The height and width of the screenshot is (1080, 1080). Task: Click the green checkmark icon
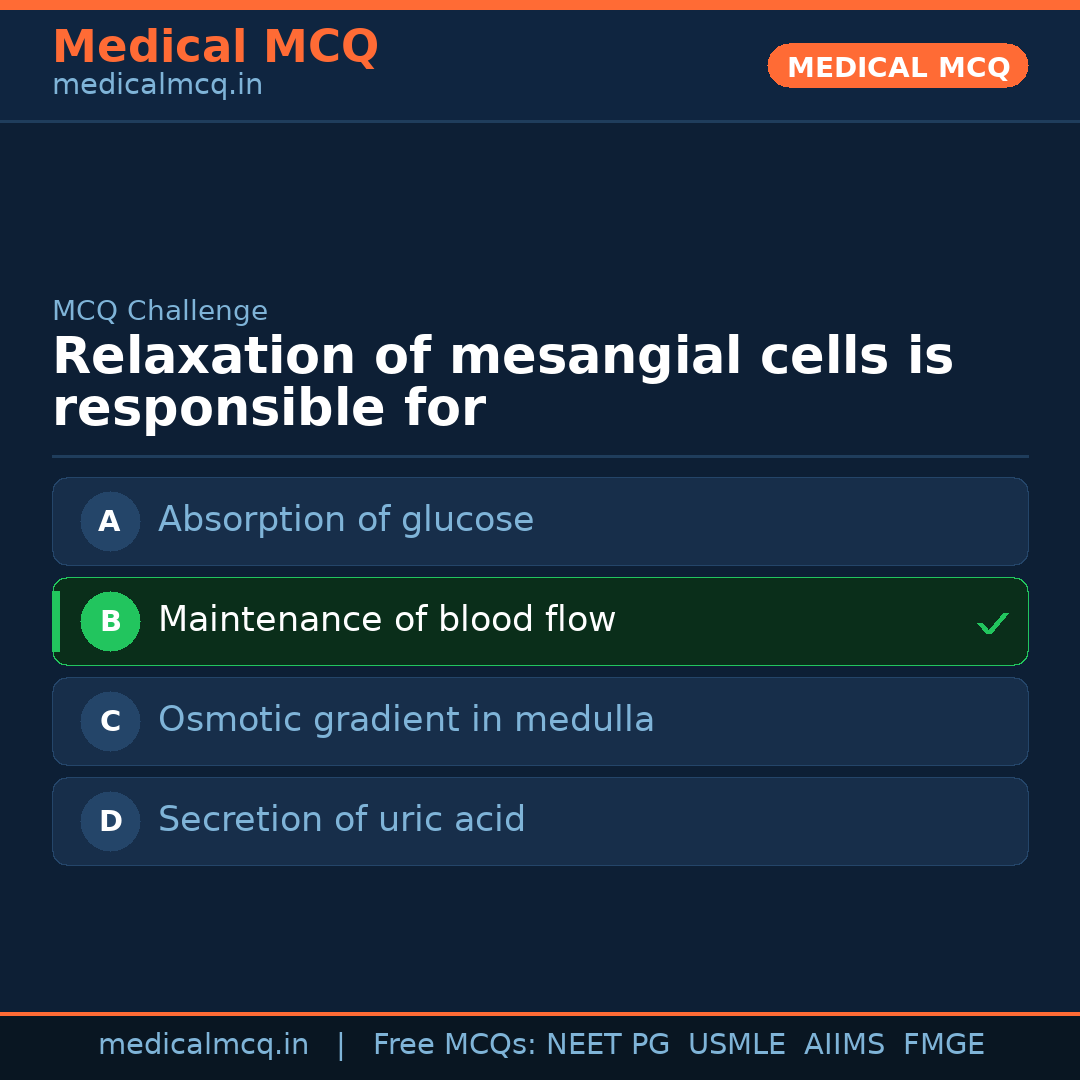[992, 623]
